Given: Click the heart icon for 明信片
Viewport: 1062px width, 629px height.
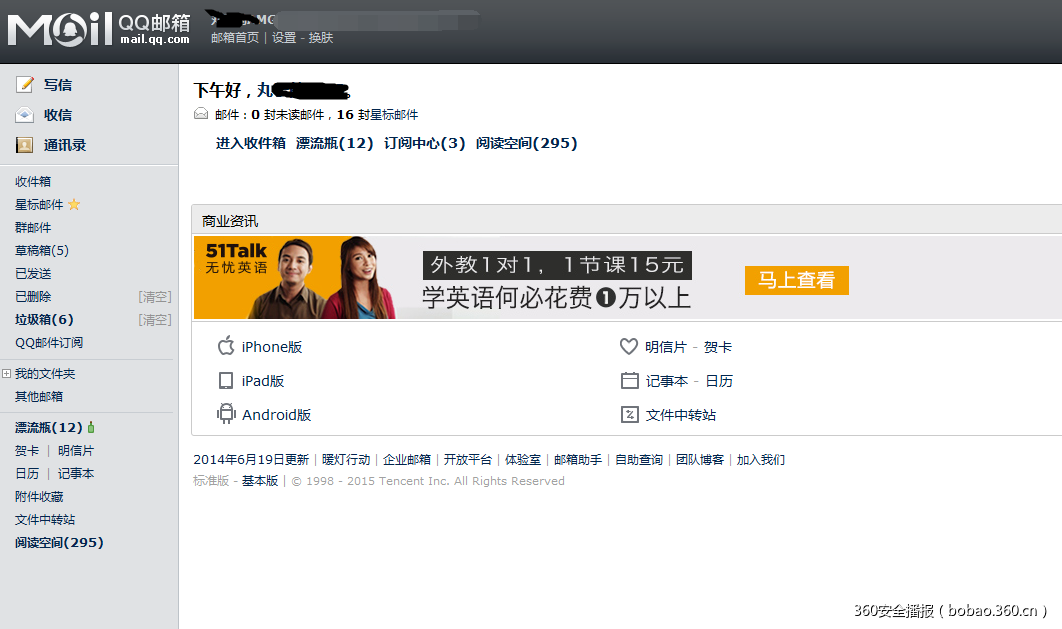Looking at the screenshot, I should coord(629,346).
